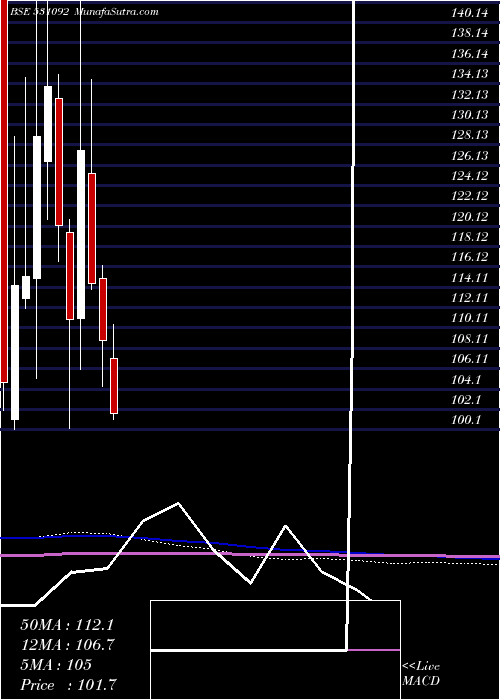The image size is (500, 700).
Task: Click the 136.14 price axis label
Action: click(470, 54)
